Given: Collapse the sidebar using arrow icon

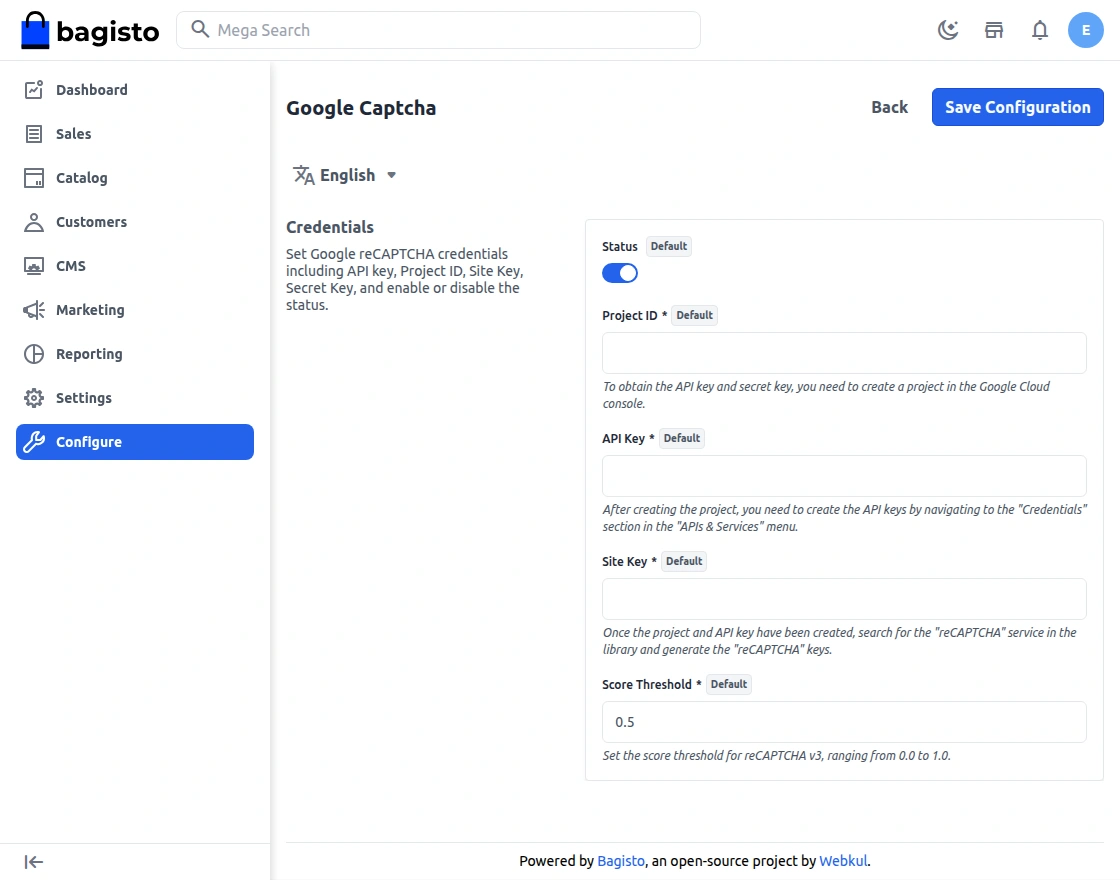Looking at the screenshot, I should tap(34, 862).
